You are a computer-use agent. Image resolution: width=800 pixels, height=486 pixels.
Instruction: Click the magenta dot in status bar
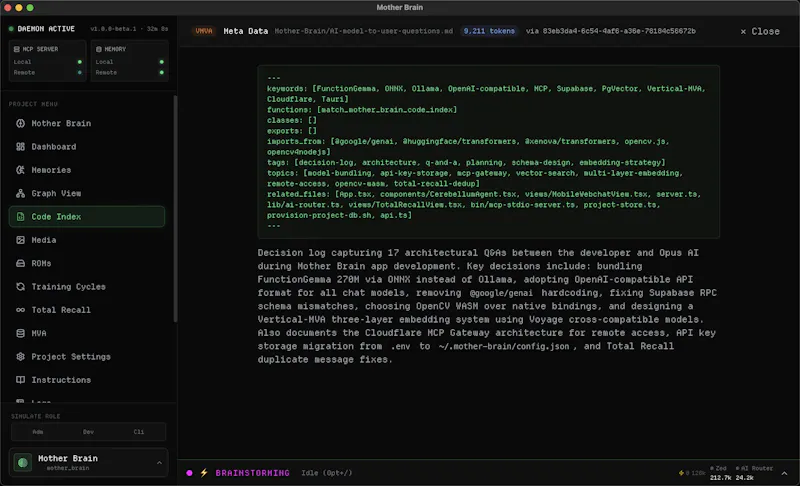[x=189, y=473]
